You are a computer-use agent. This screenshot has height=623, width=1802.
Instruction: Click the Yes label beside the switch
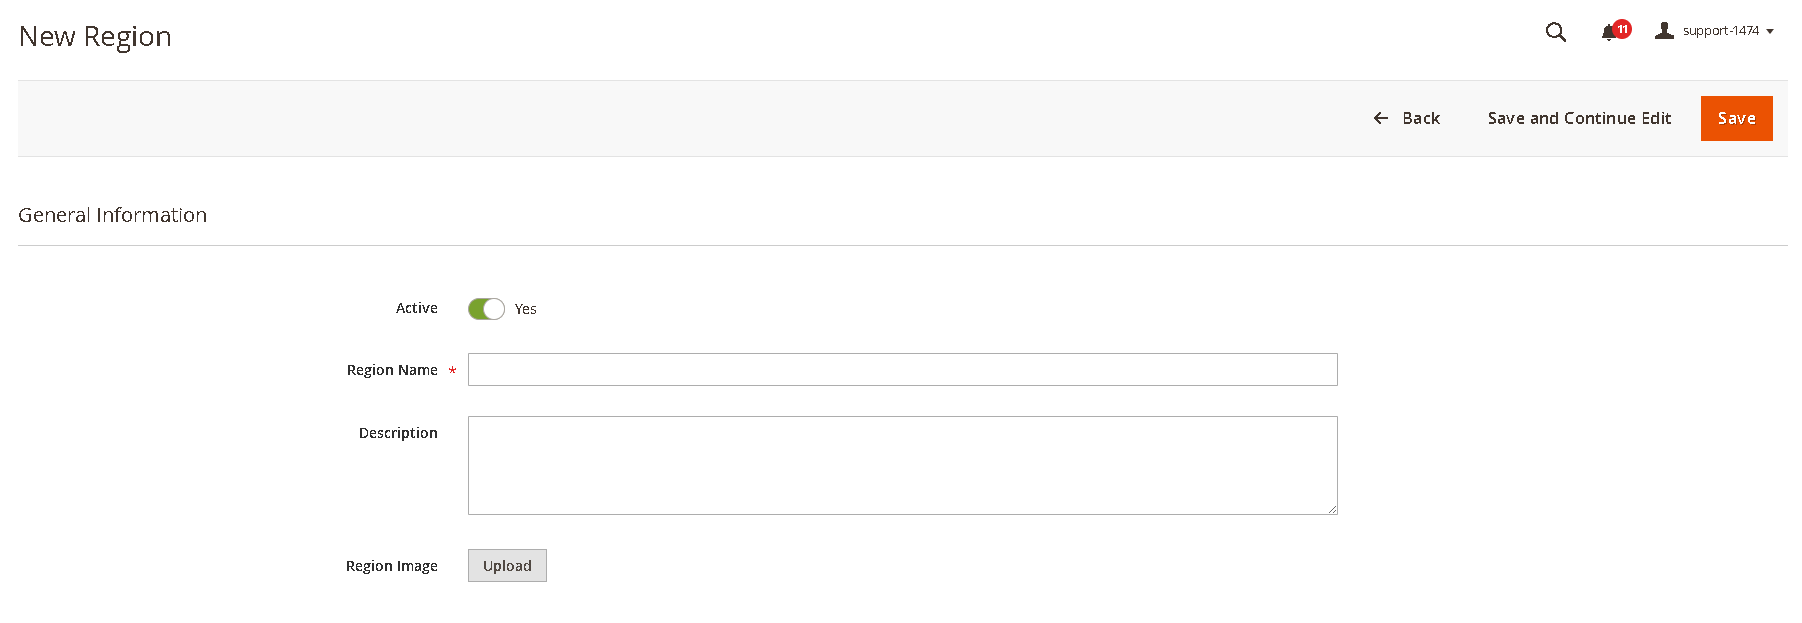(x=526, y=310)
